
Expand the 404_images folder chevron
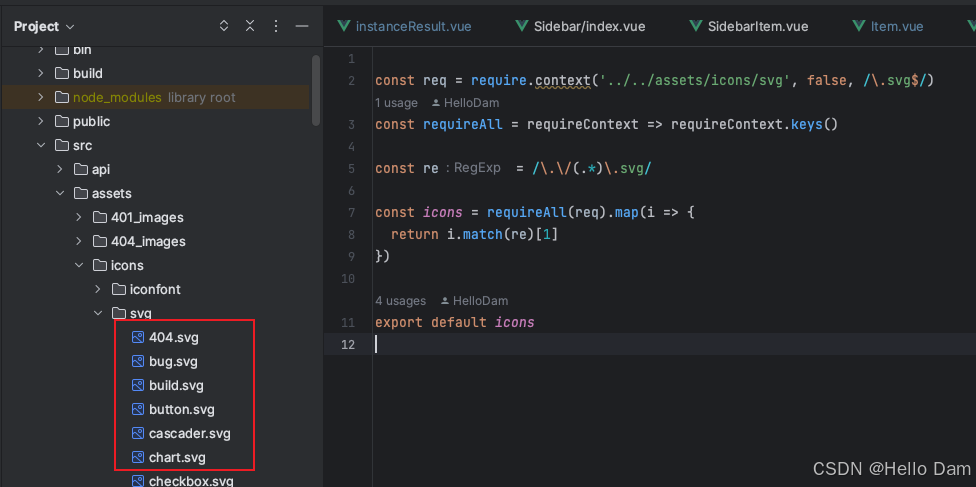coord(78,241)
